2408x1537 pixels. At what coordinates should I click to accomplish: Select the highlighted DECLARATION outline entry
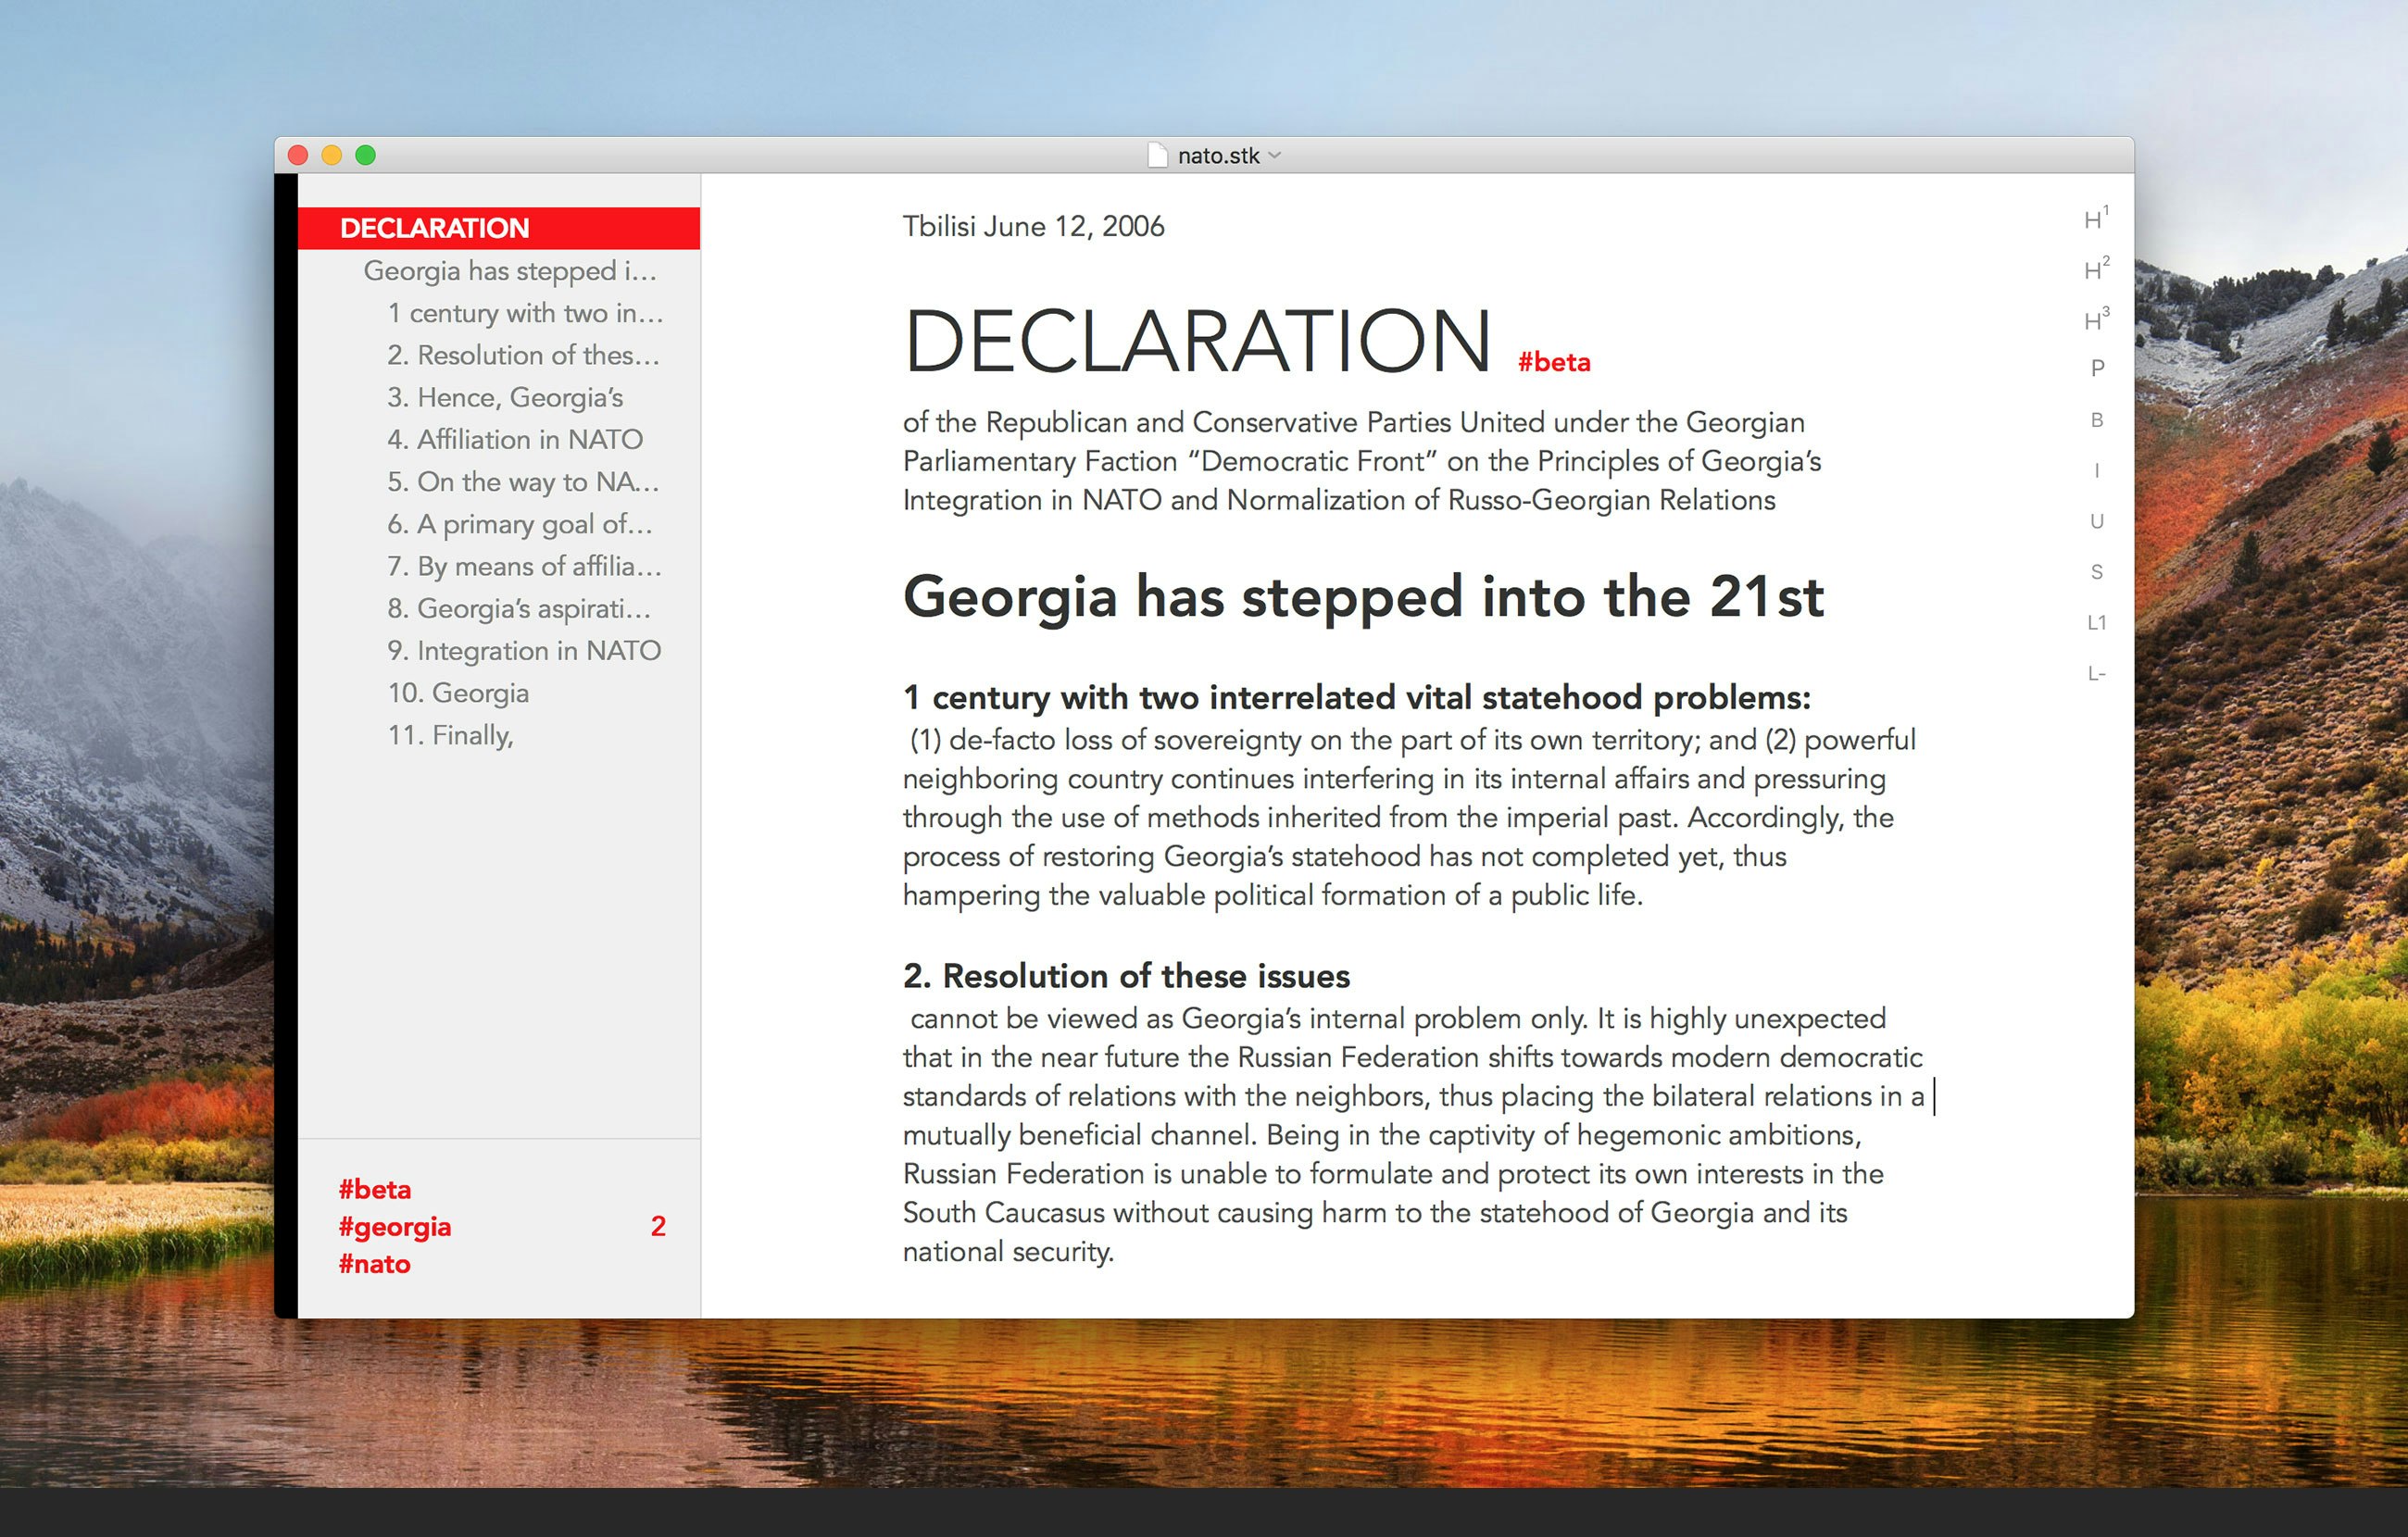pyautogui.click(x=435, y=227)
